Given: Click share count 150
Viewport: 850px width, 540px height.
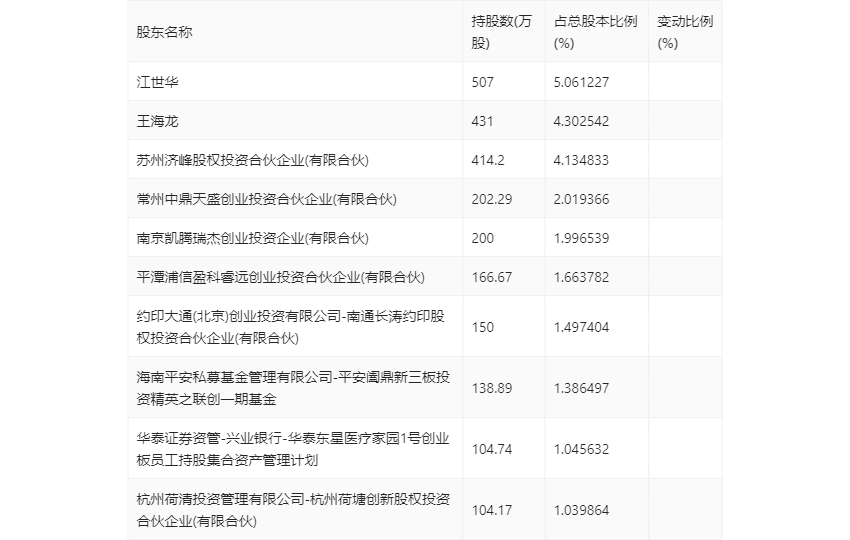Looking at the screenshot, I should (482, 327).
